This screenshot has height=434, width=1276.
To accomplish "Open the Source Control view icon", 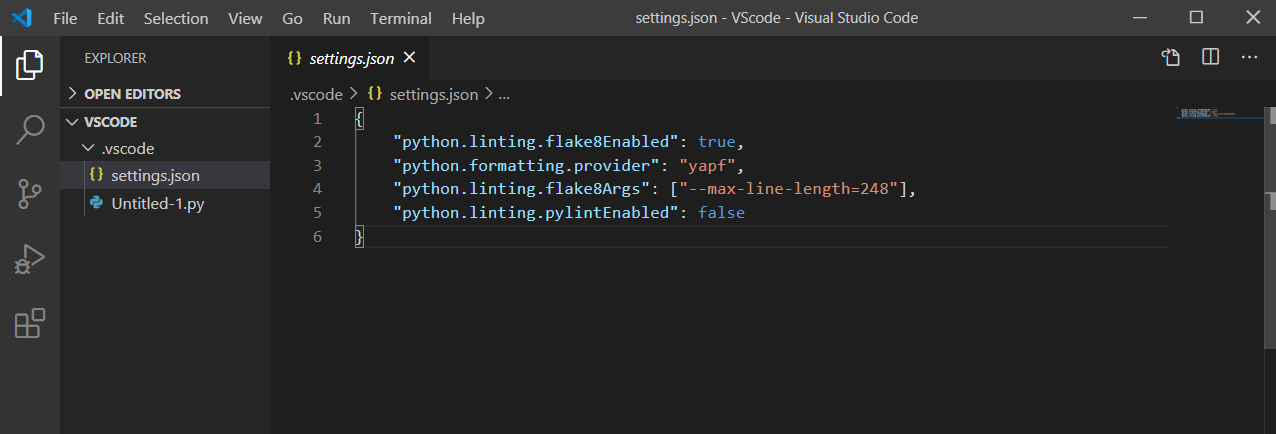I will pyautogui.click(x=30, y=194).
